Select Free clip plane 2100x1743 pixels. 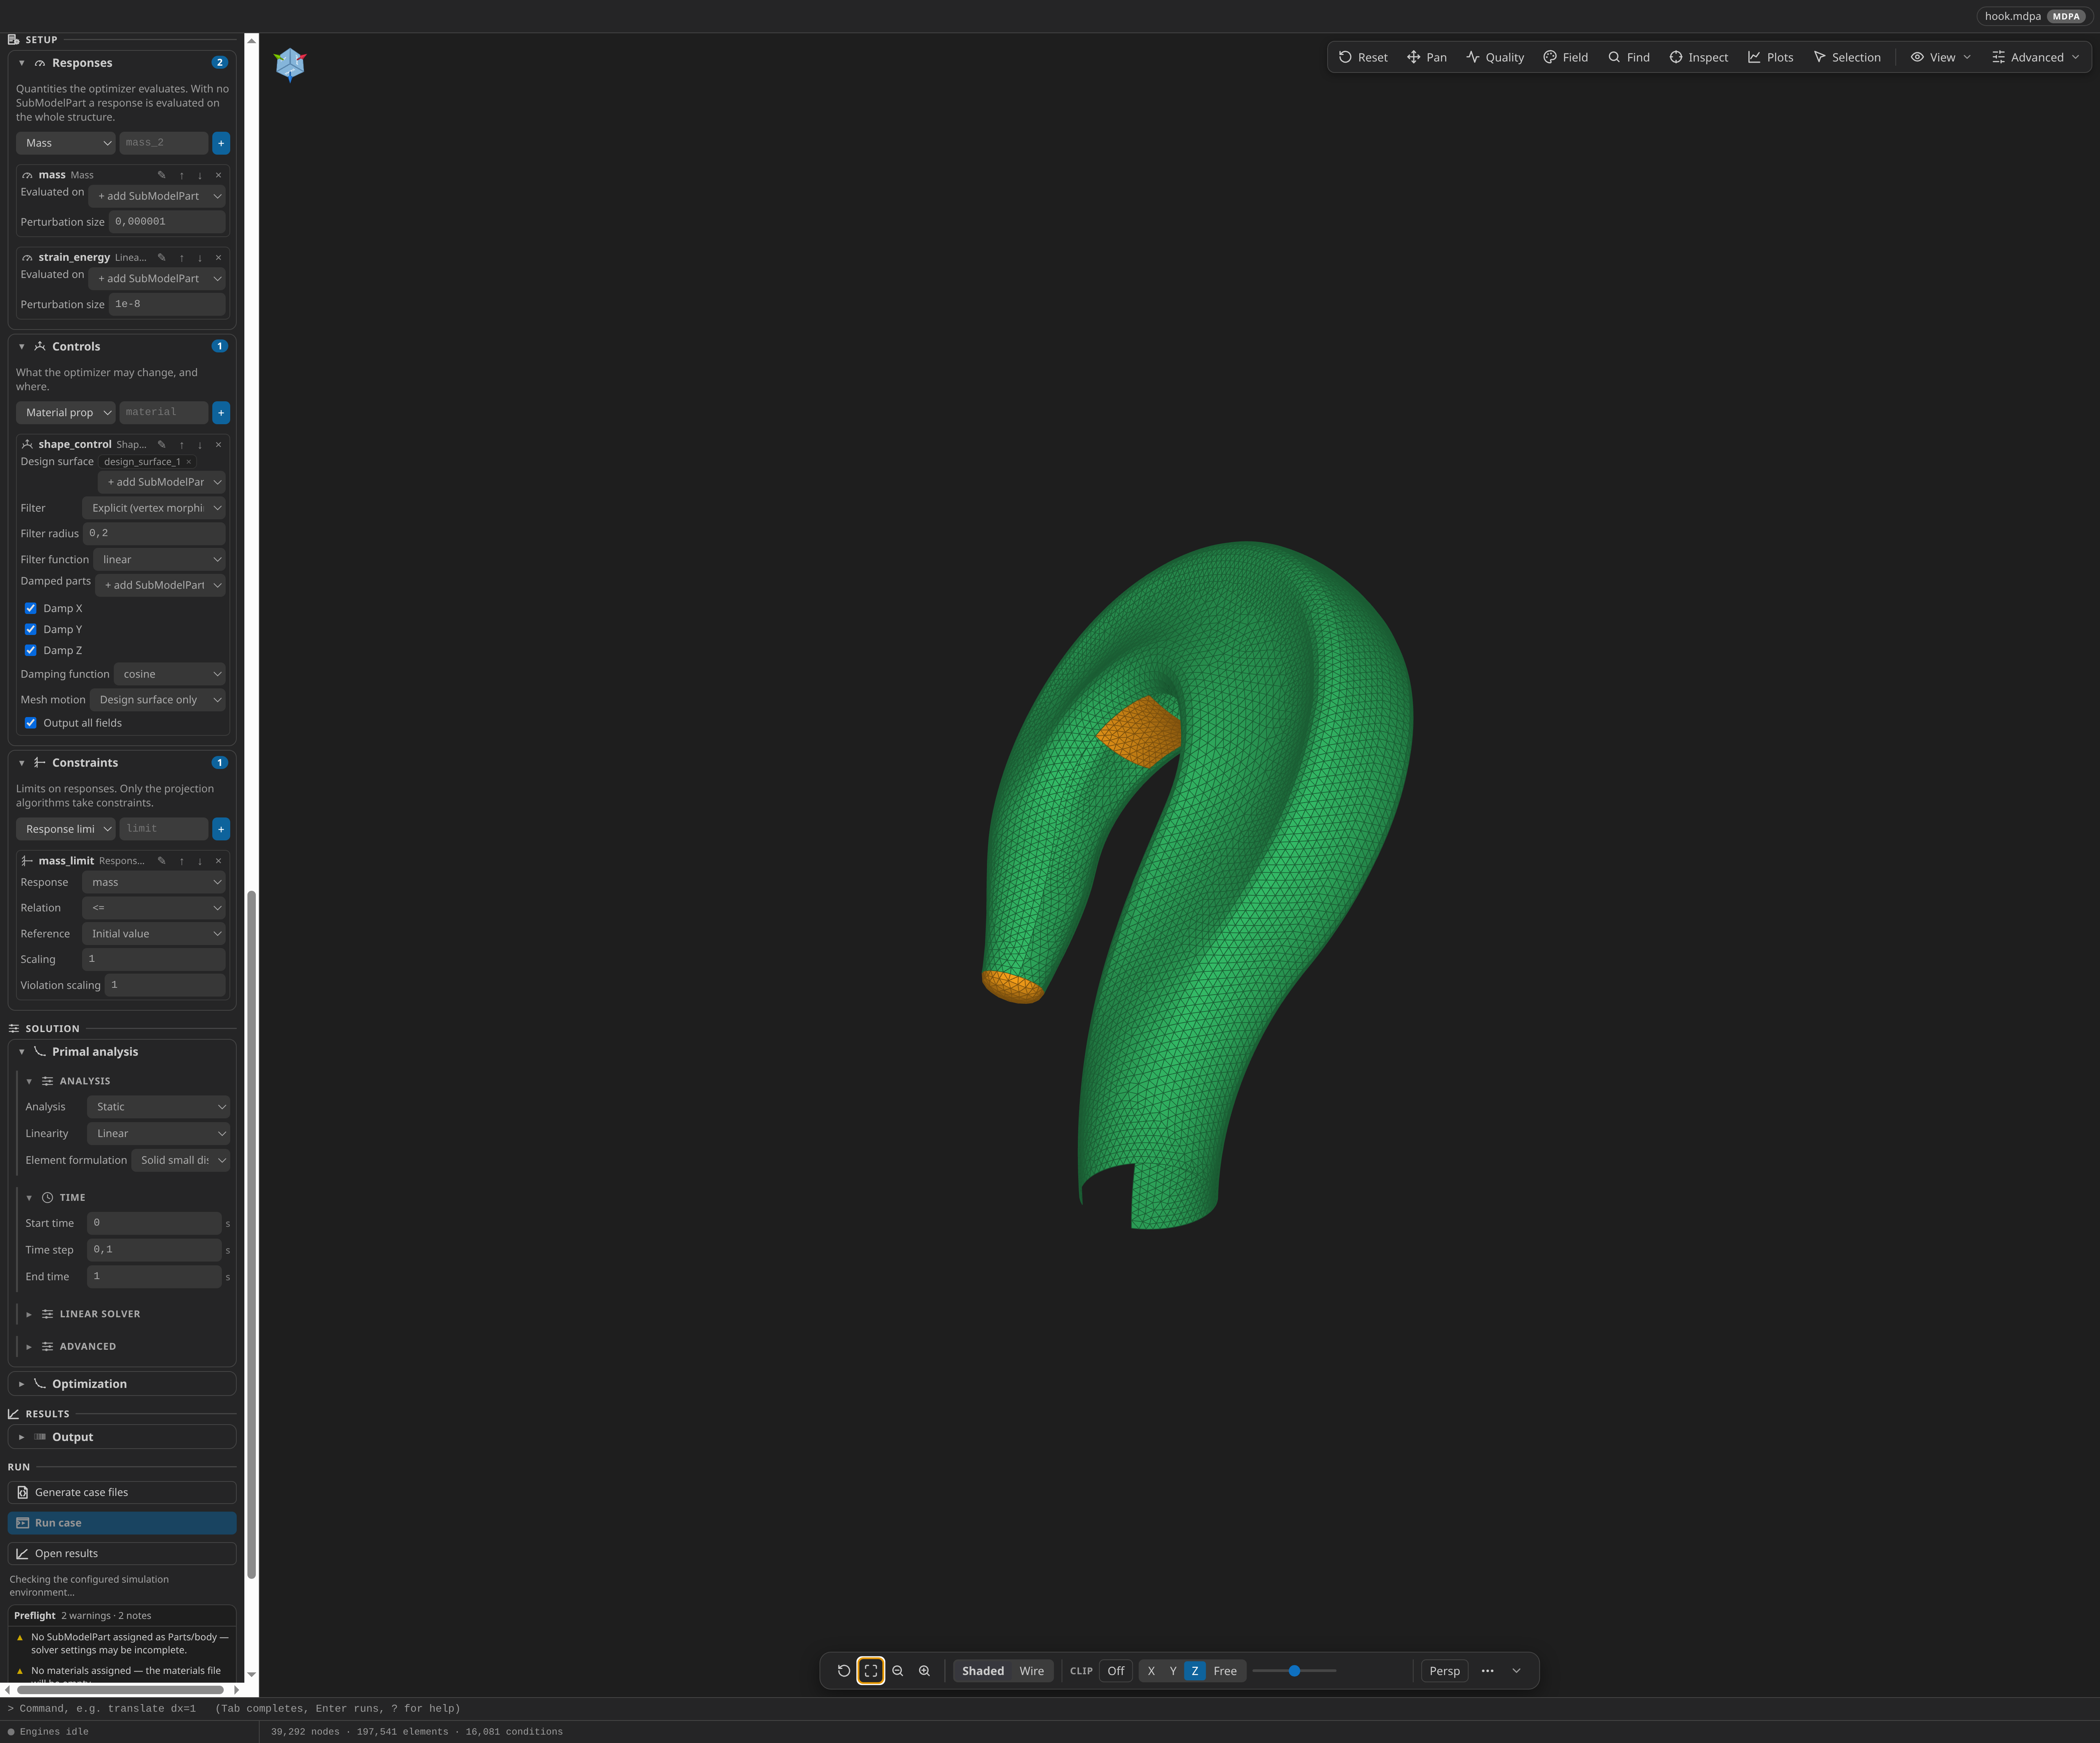tap(1225, 1671)
